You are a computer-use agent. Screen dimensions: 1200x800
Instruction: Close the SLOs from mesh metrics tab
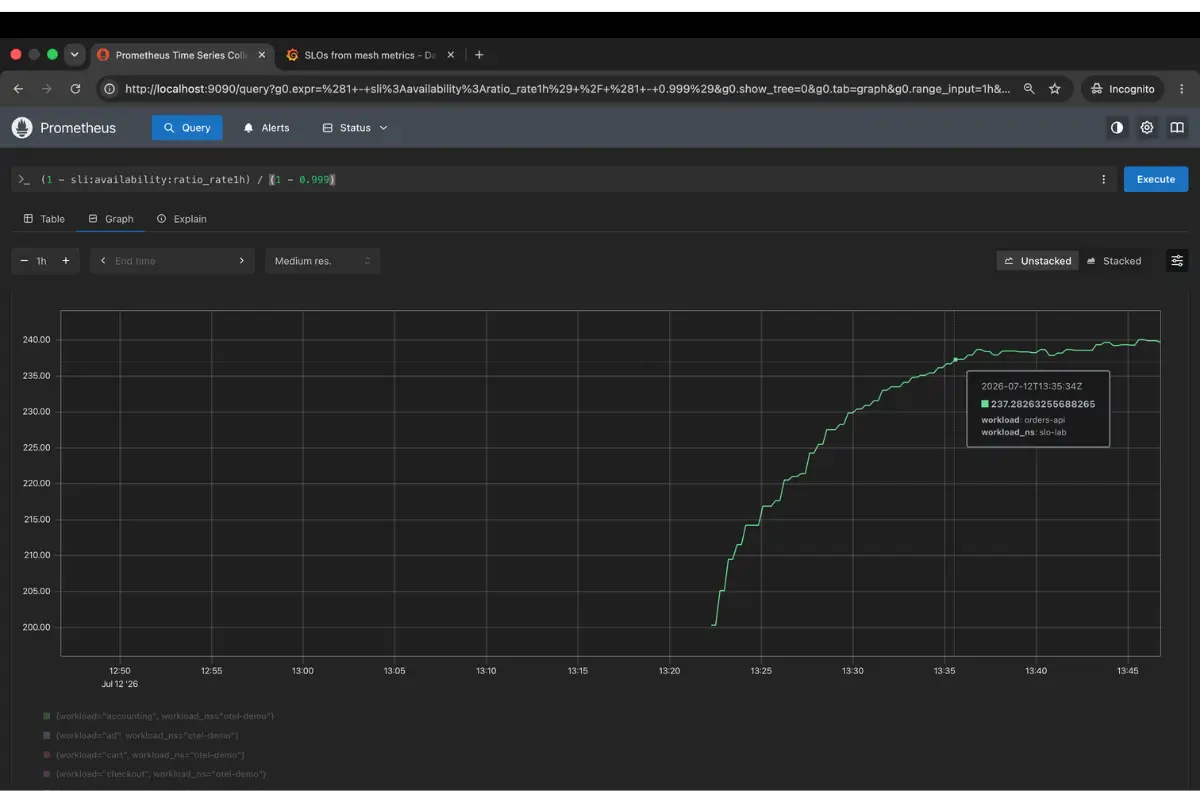point(451,55)
